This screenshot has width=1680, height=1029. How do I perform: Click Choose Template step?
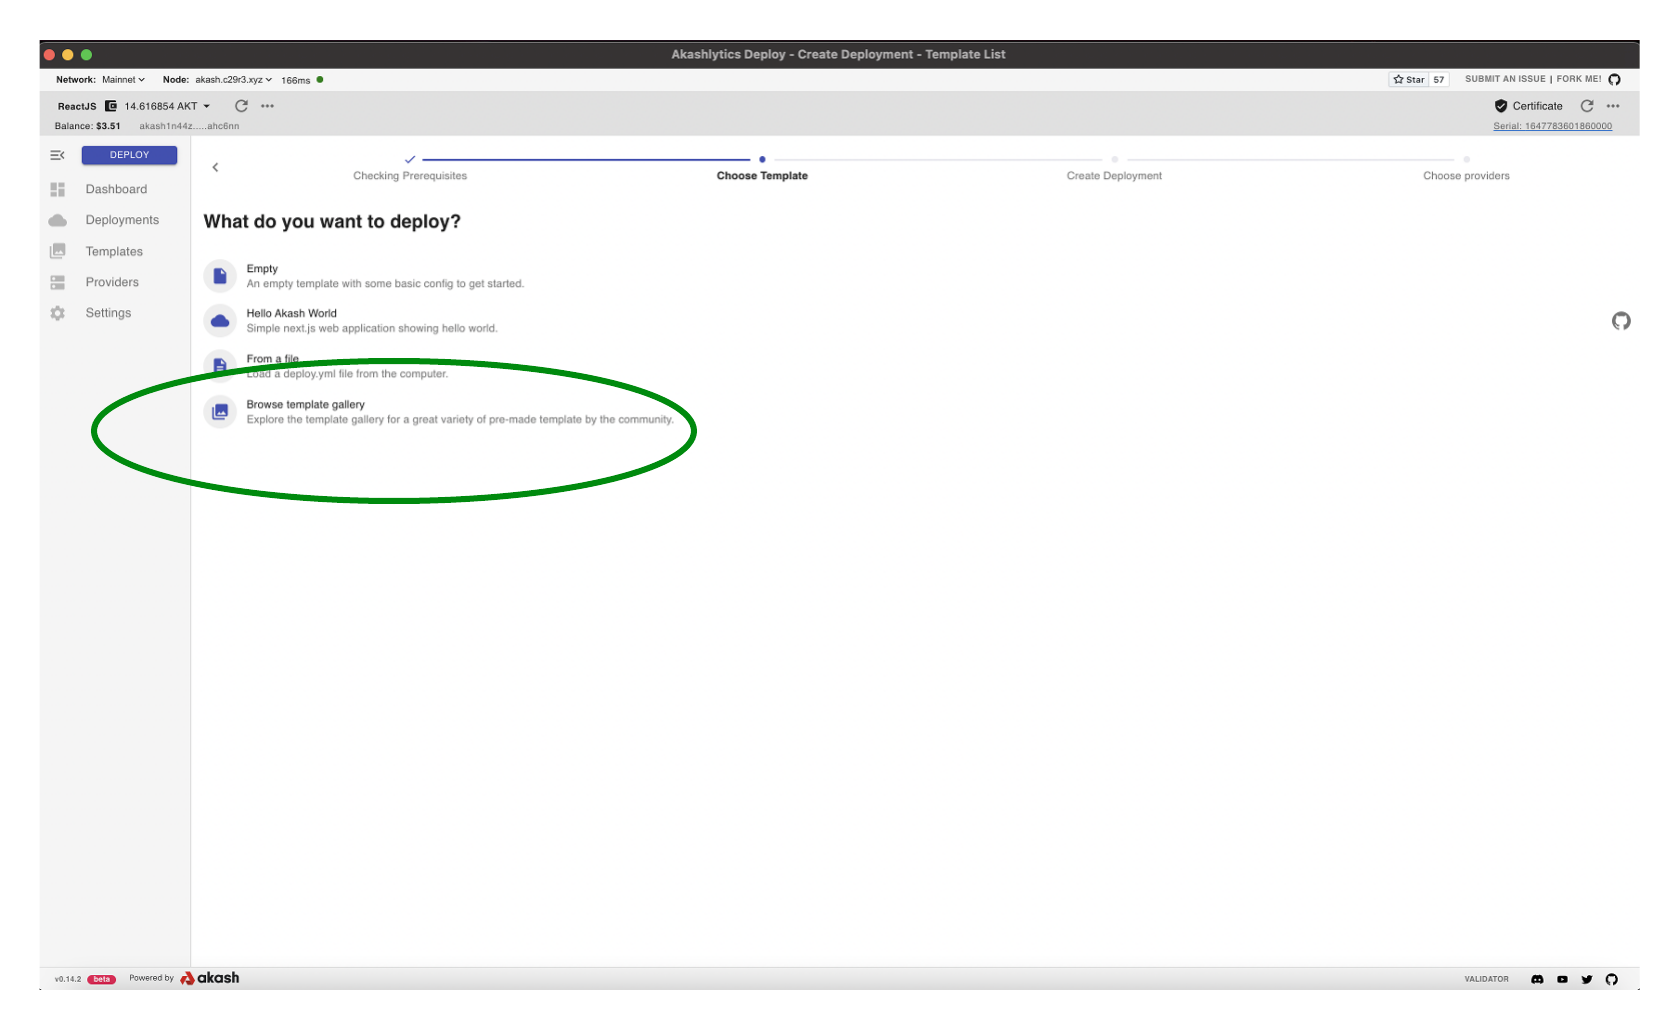click(762, 176)
